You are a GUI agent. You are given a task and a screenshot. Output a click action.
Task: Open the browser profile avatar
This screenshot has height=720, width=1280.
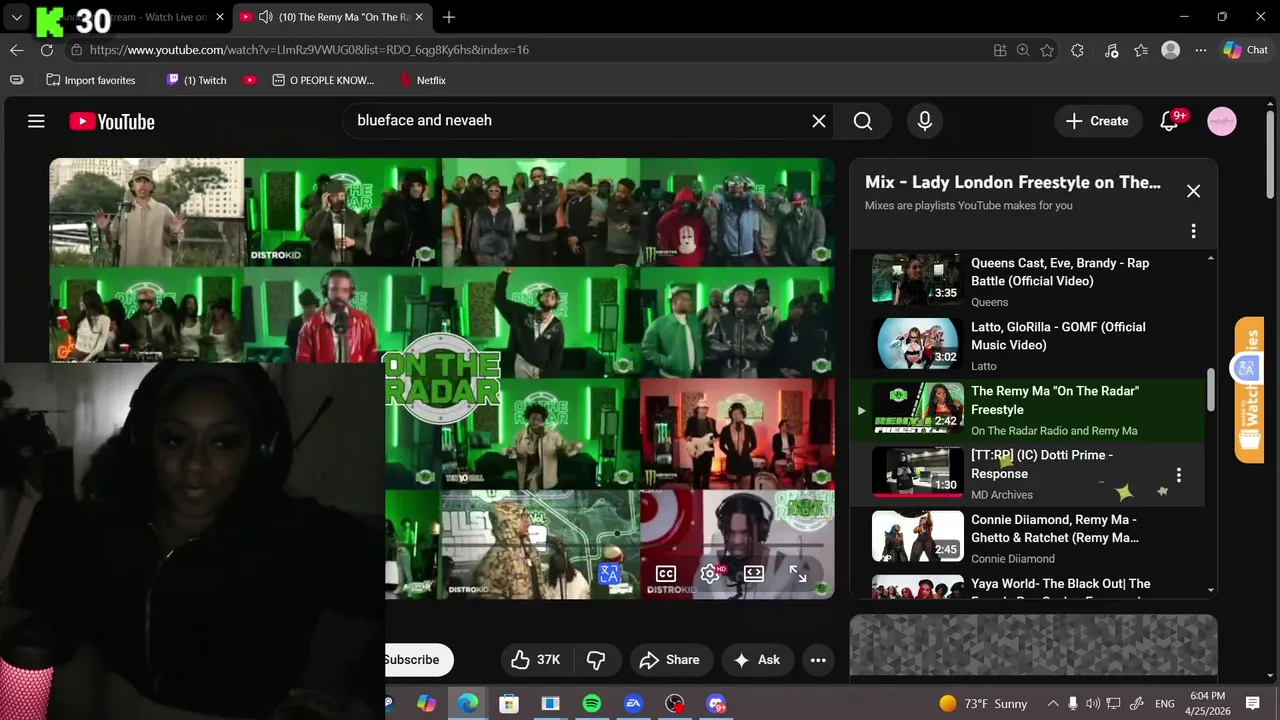[x=1171, y=50]
